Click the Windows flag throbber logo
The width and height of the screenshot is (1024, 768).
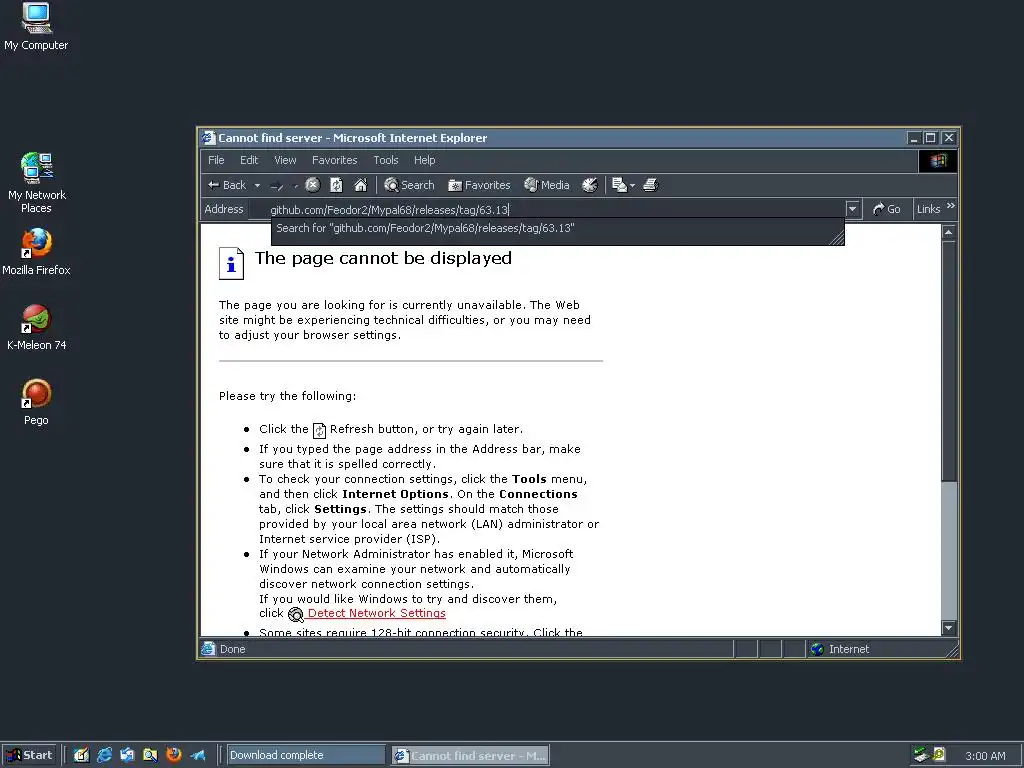tap(938, 161)
